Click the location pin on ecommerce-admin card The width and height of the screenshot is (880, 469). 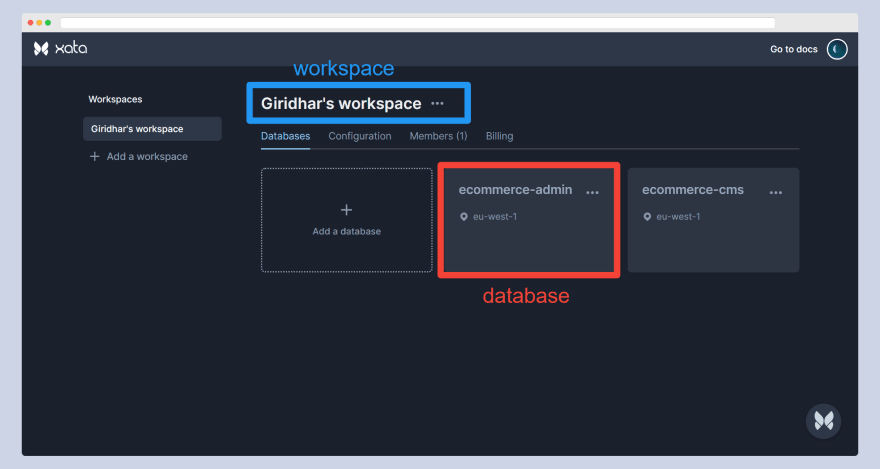point(464,217)
